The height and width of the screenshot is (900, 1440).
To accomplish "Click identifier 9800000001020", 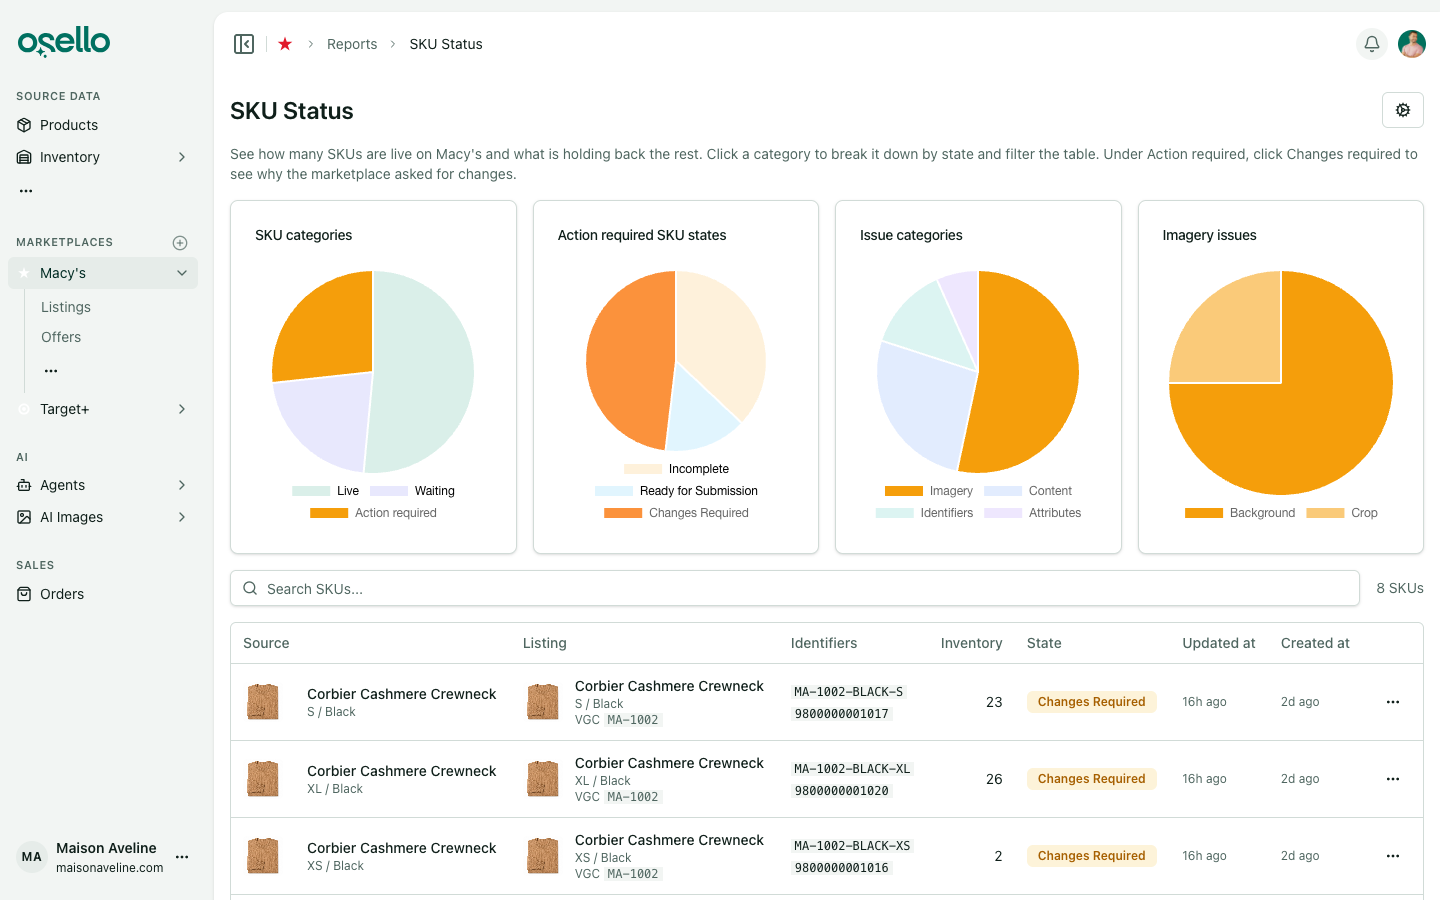I will click(x=841, y=791).
